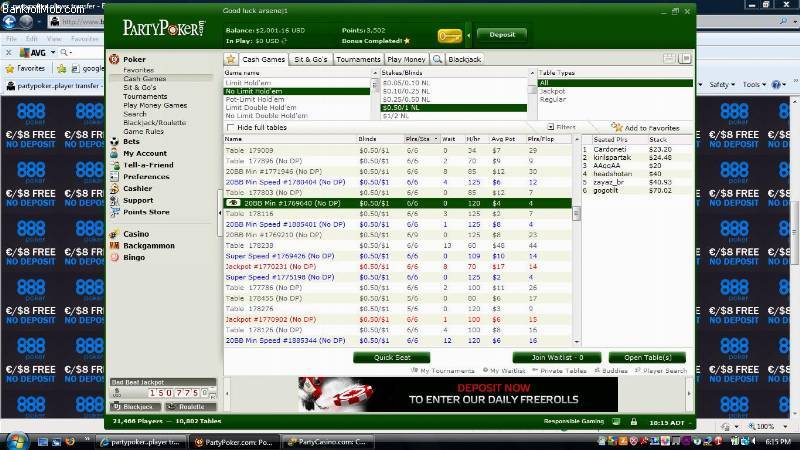Click the Deposit Now freerolls banner
Image resolution: width=800 pixels, height=450 pixels.
(458, 394)
